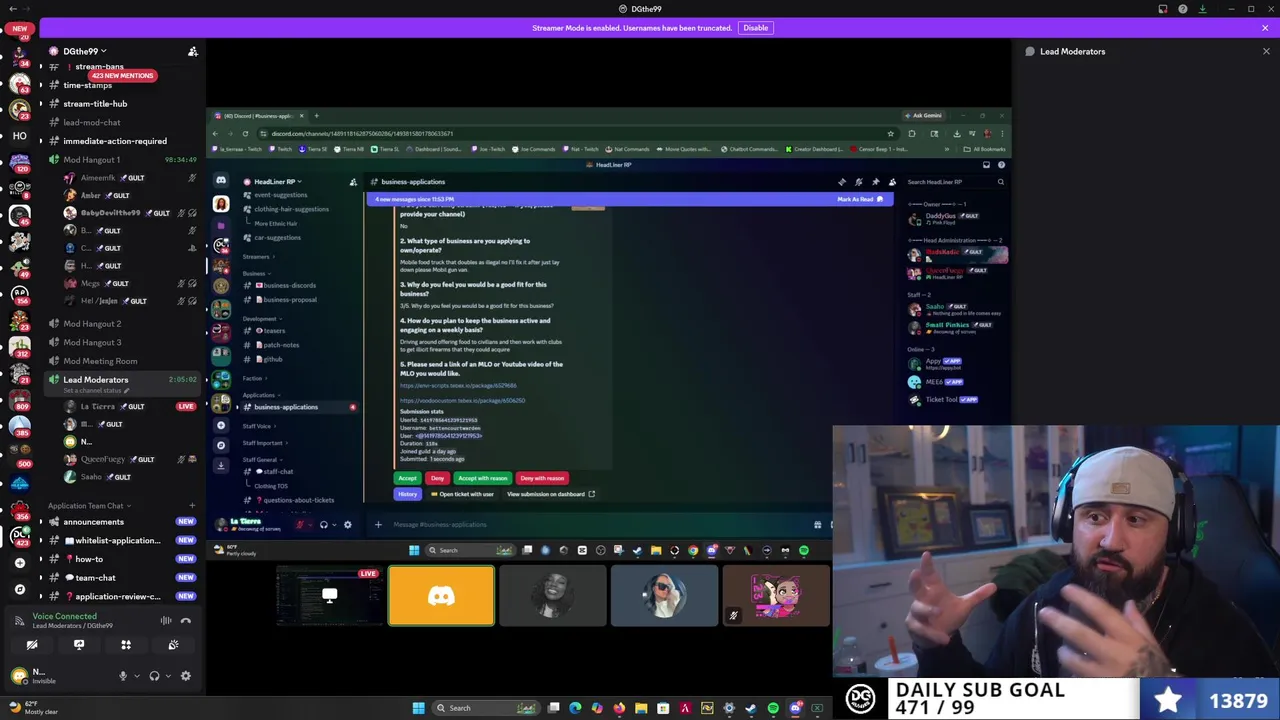Open help icon in Discord title bar
This screenshot has height=720, width=1280.
1183,9
